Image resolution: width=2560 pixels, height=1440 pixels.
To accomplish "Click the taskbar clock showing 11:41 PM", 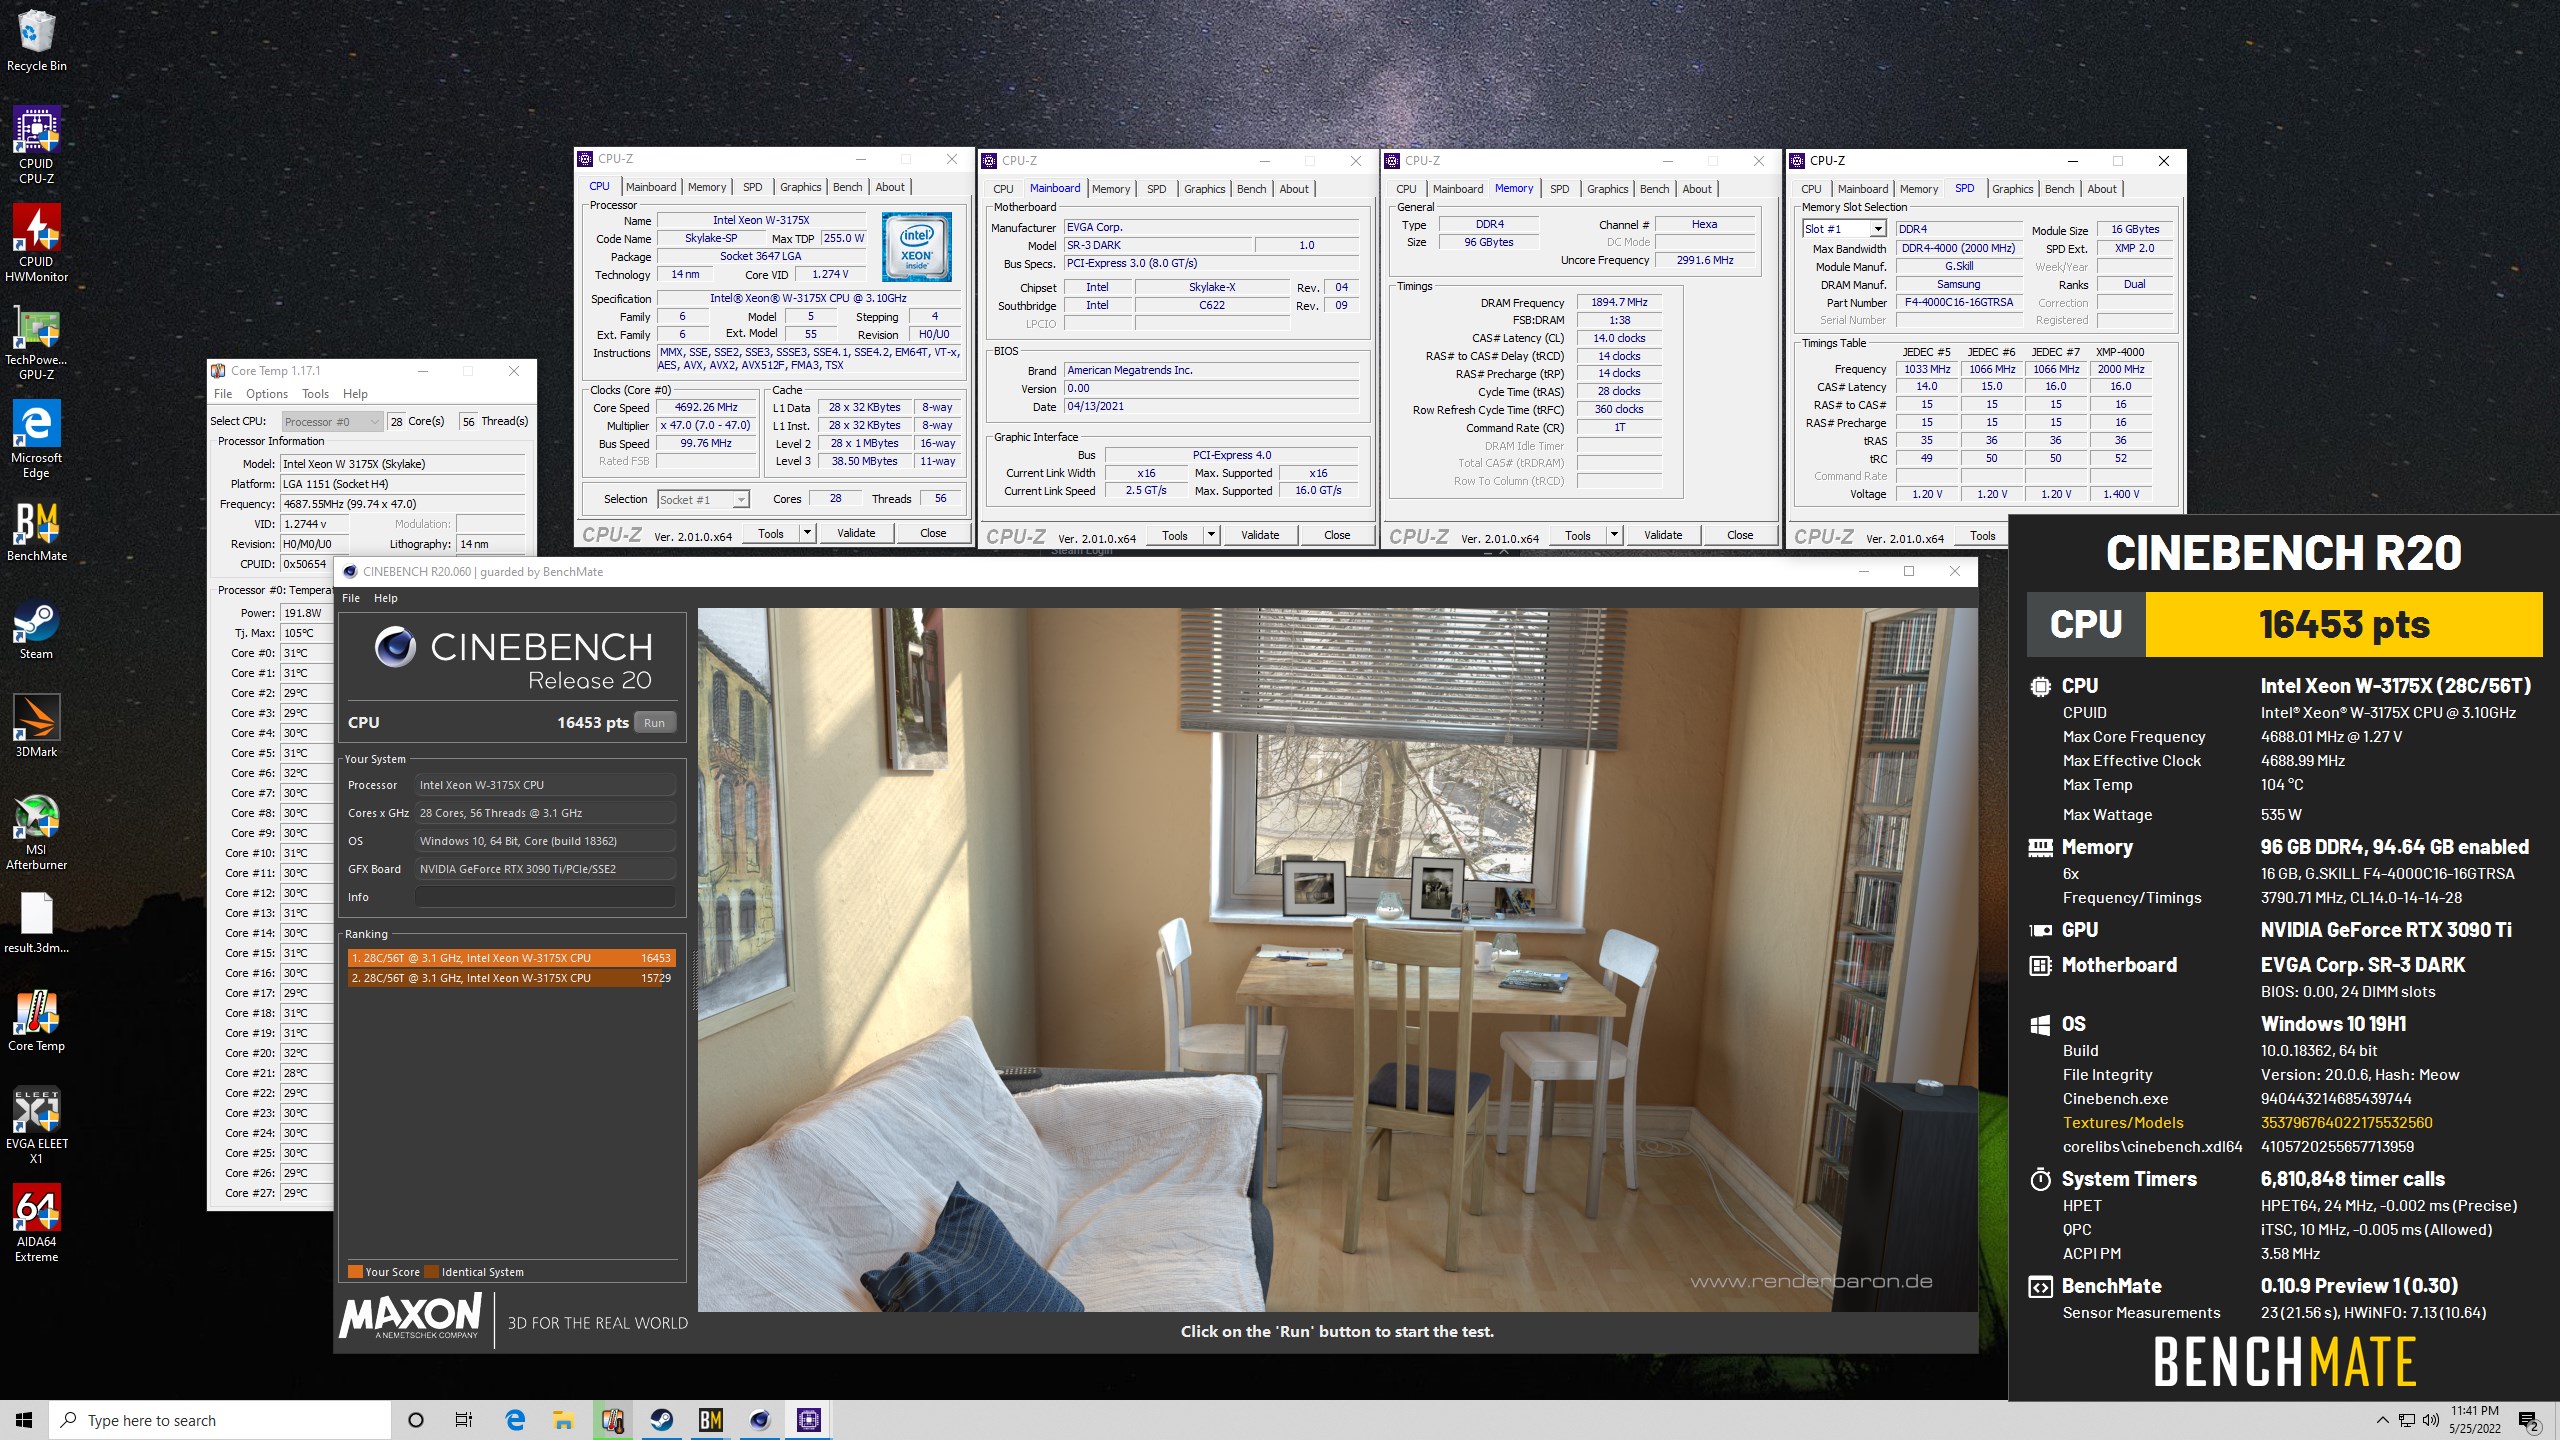I will pyautogui.click(x=2475, y=1420).
